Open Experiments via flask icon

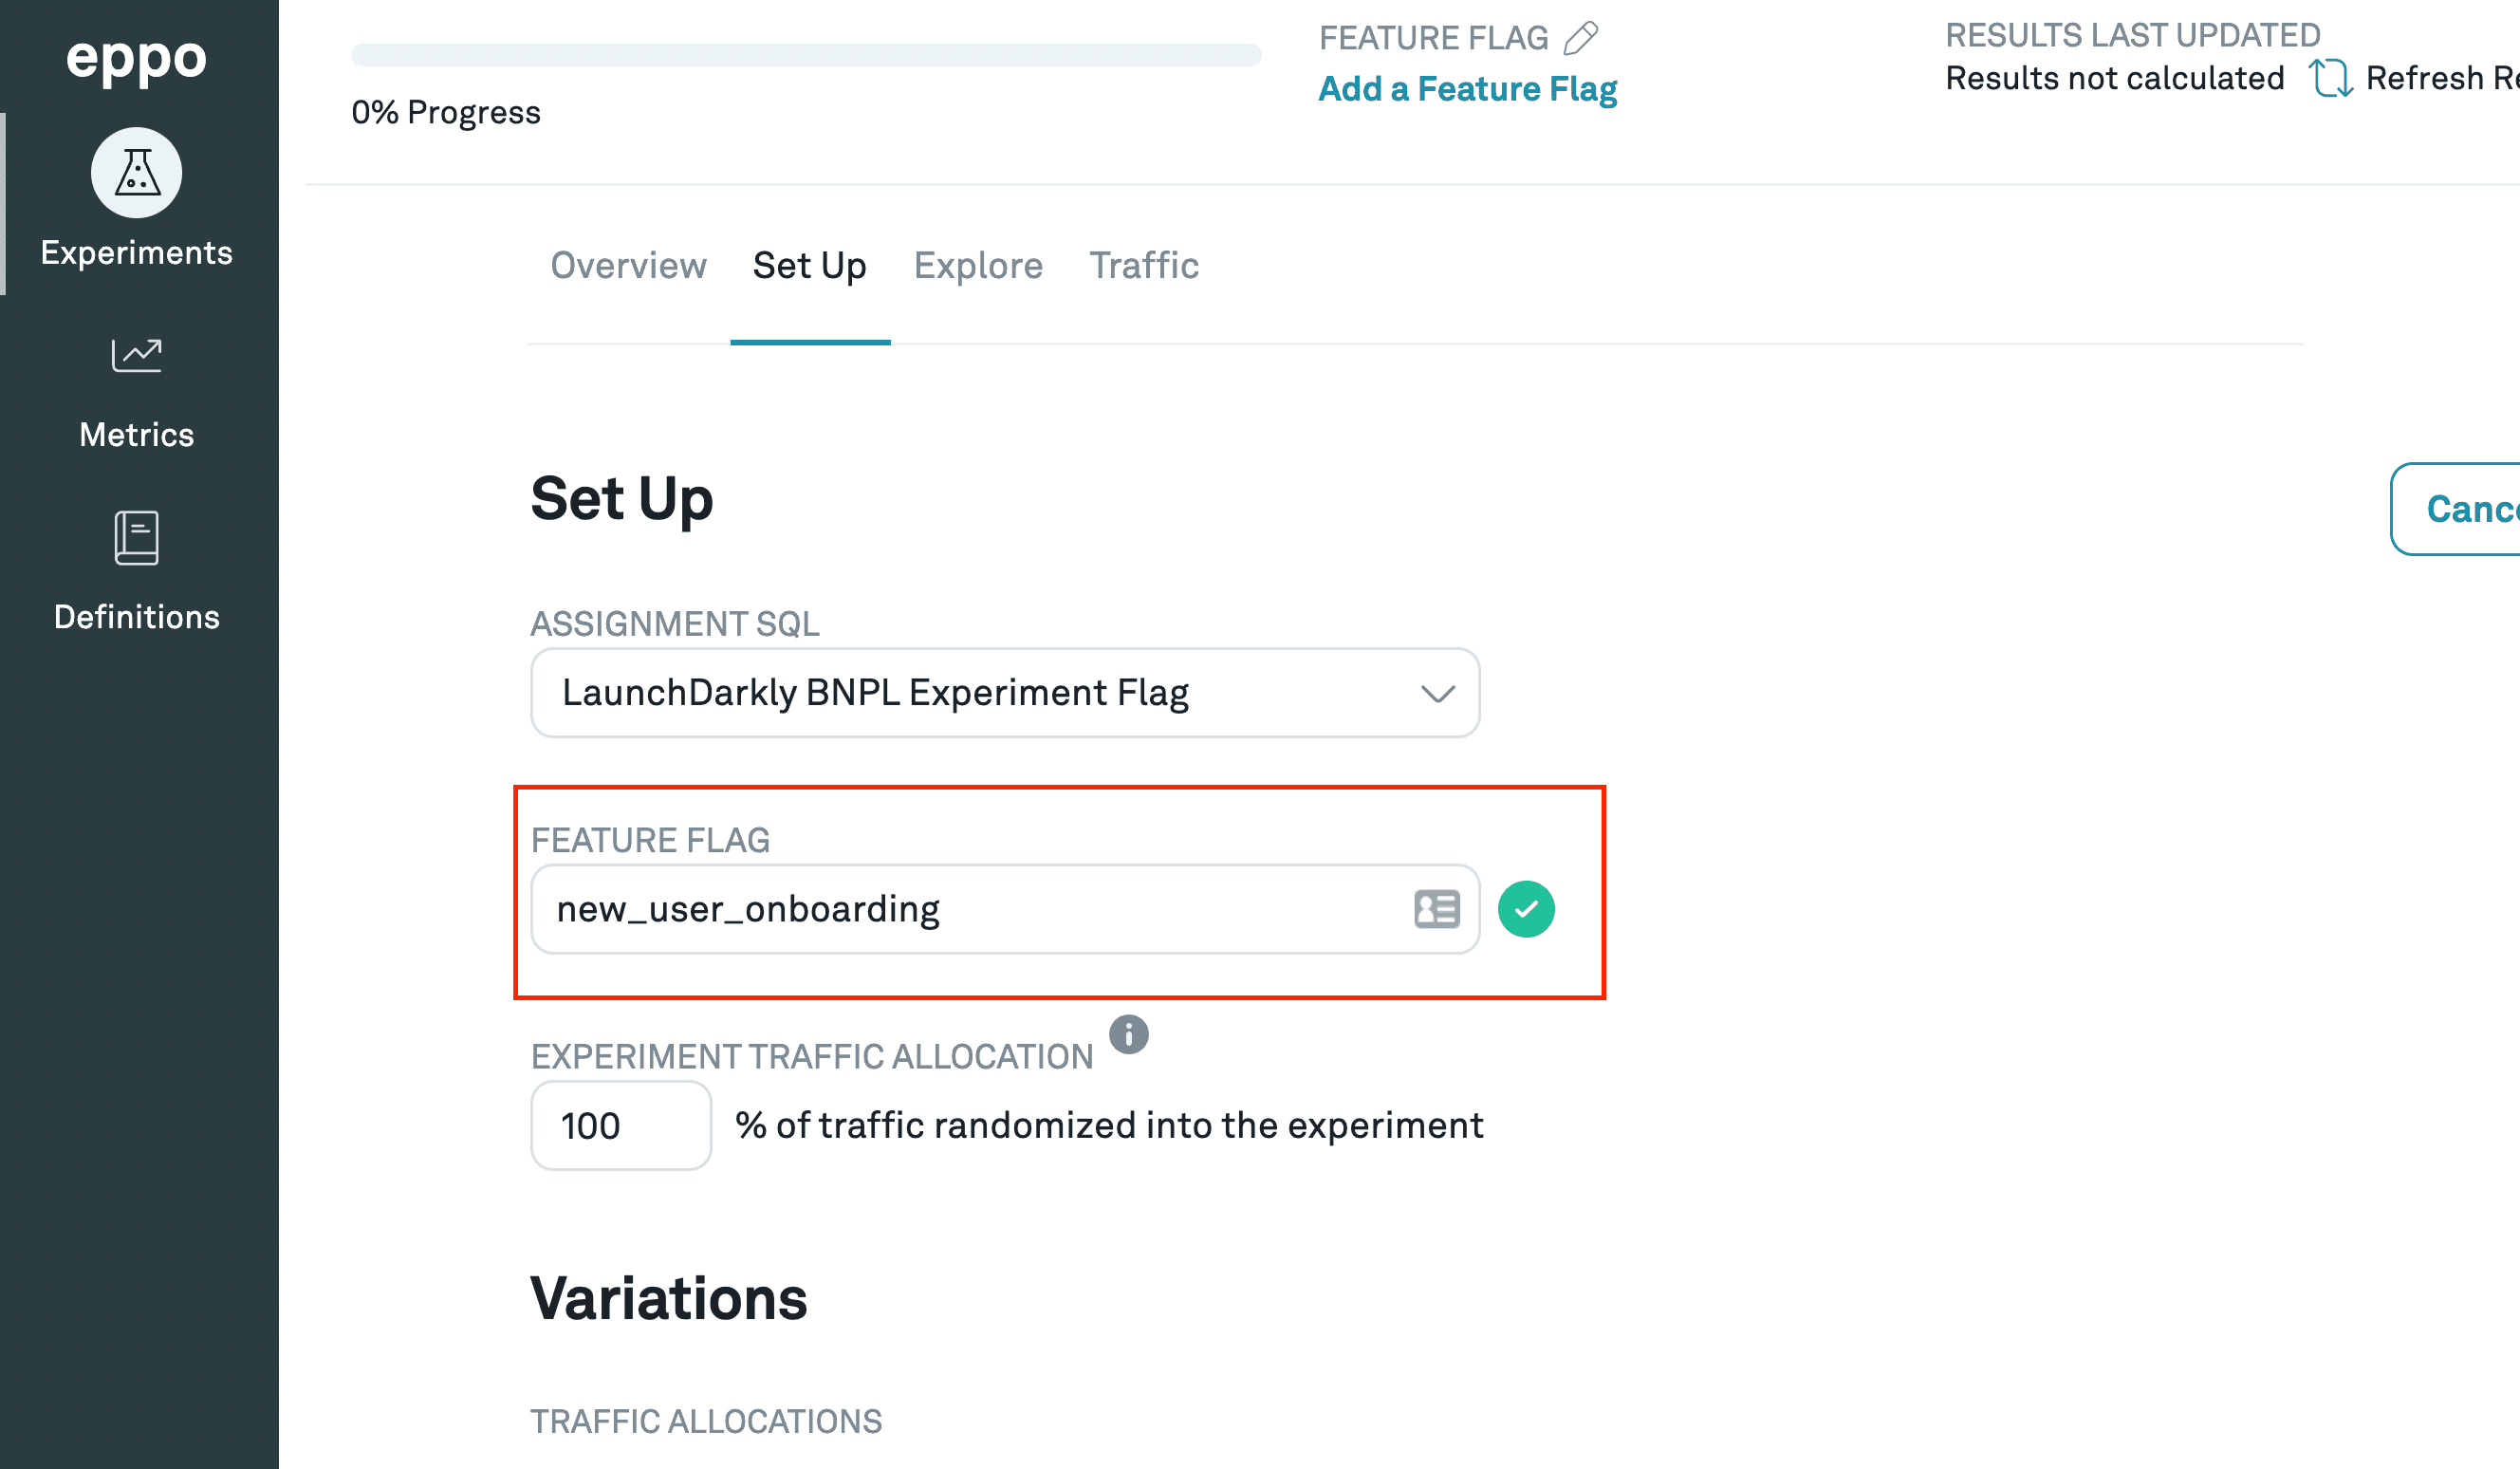137,173
